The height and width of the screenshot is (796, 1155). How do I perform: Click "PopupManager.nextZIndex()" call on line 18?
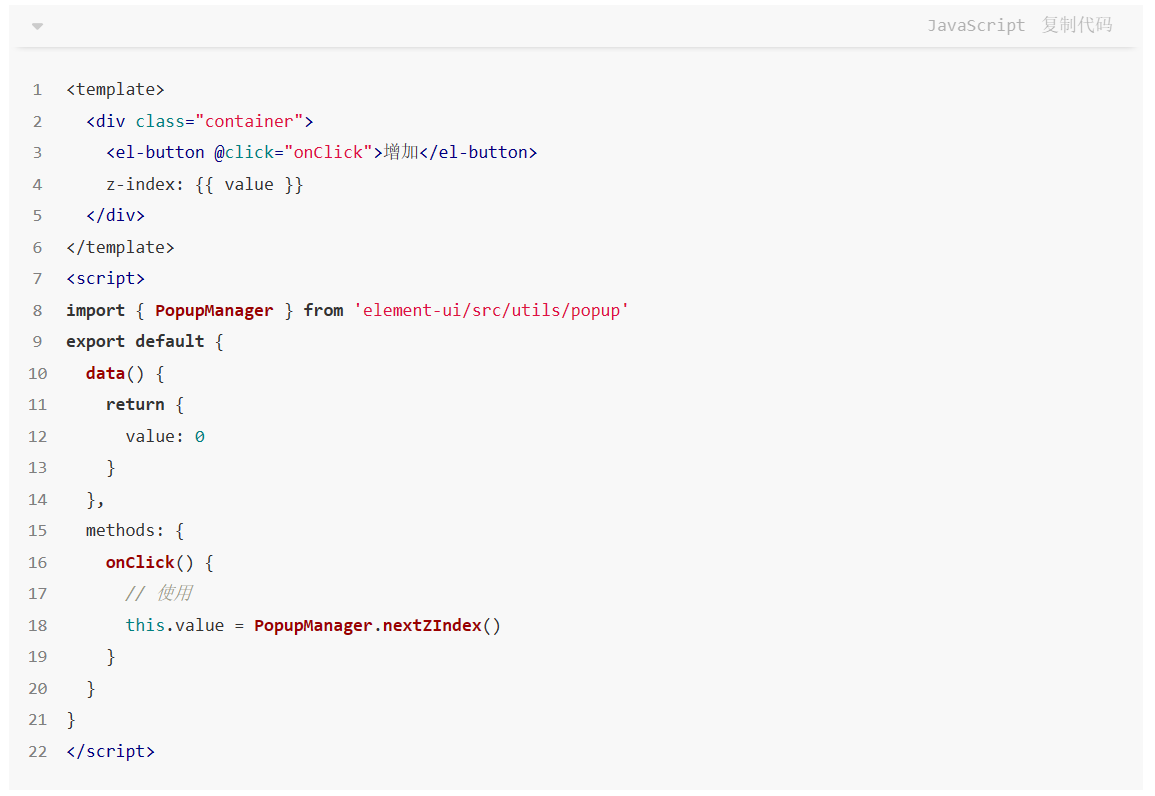[377, 626]
